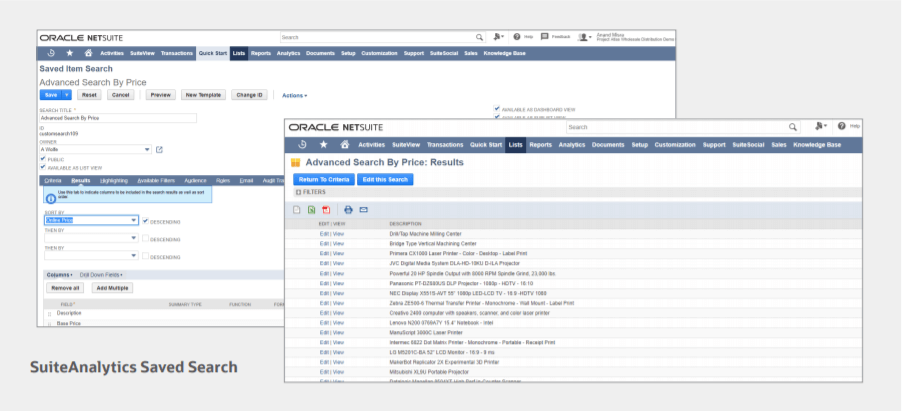Click the Reset button

88,95
